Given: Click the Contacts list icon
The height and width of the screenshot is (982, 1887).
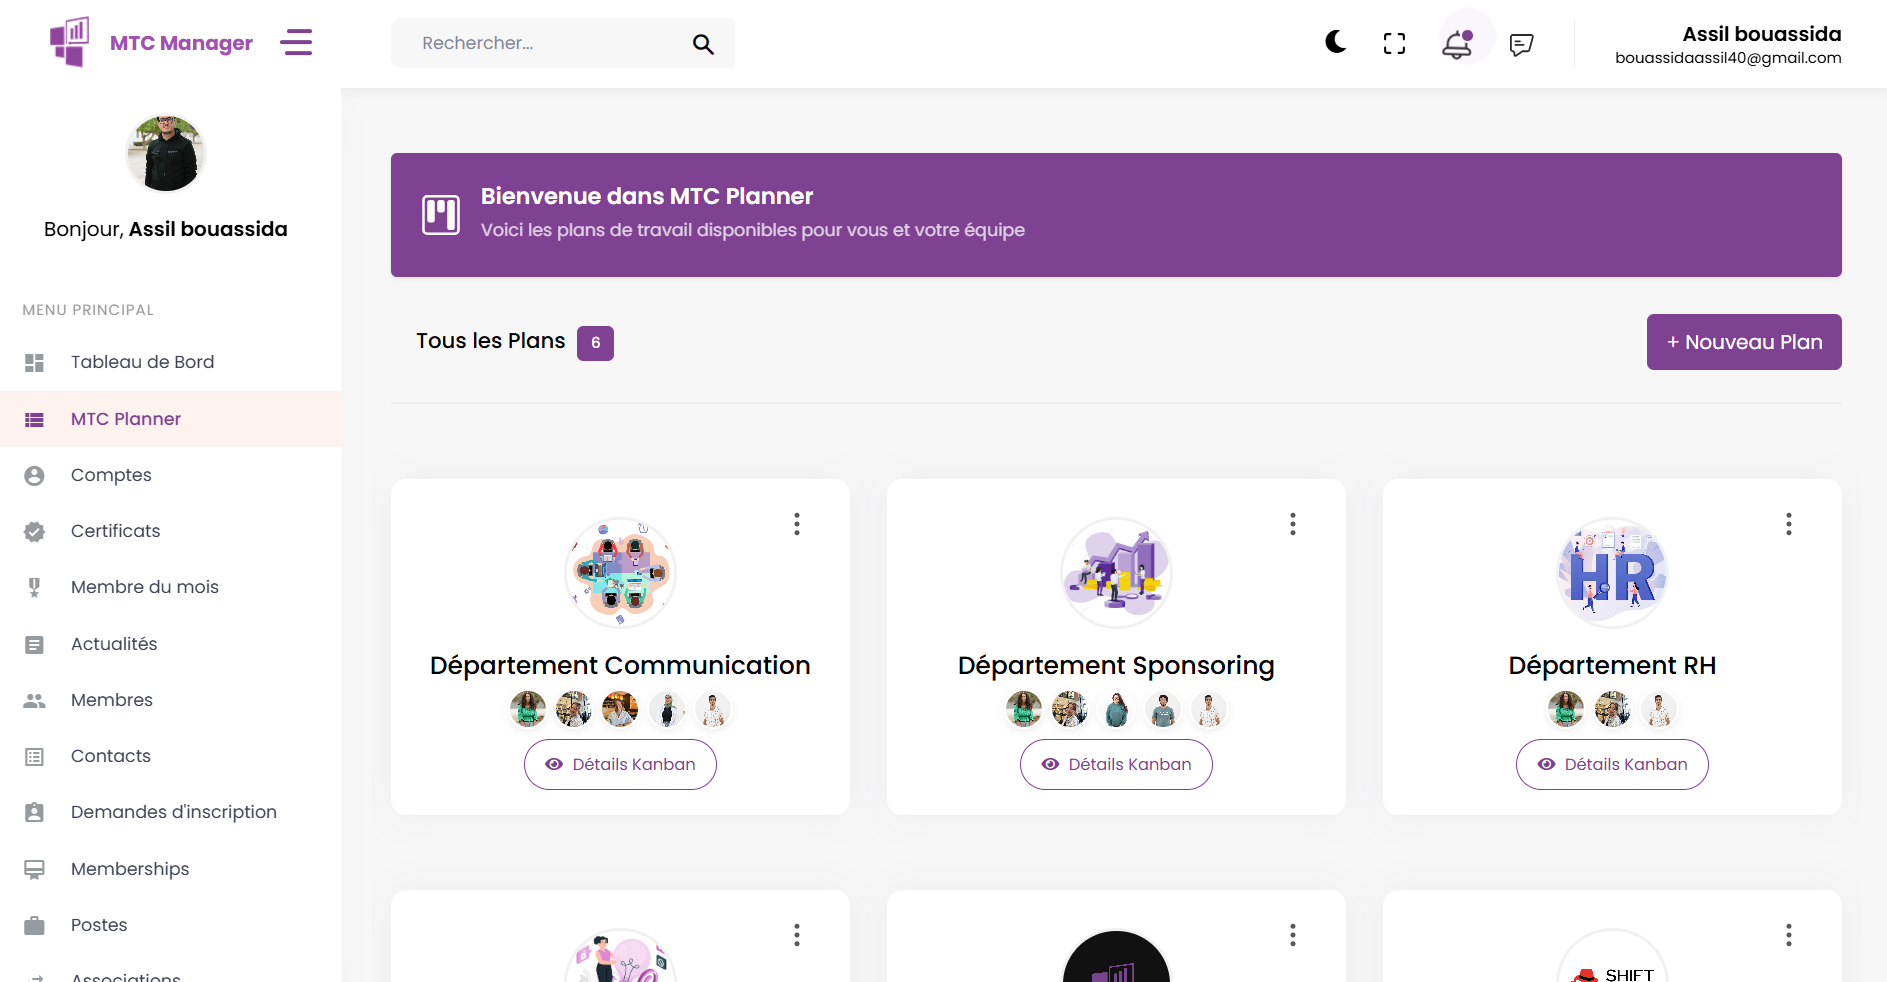Looking at the screenshot, I should pos(34,756).
